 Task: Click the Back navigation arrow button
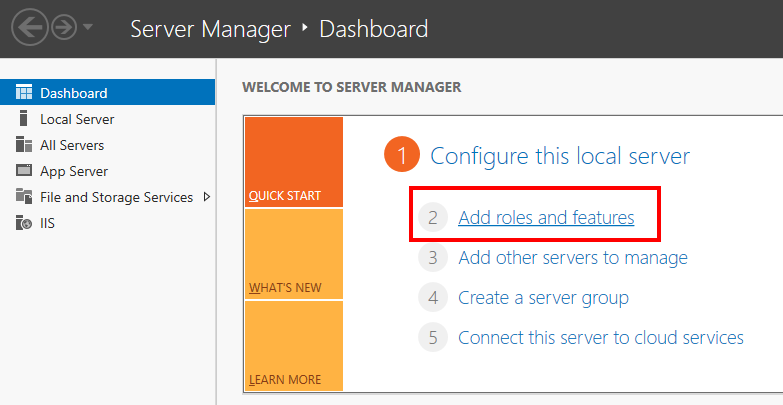tap(30, 30)
